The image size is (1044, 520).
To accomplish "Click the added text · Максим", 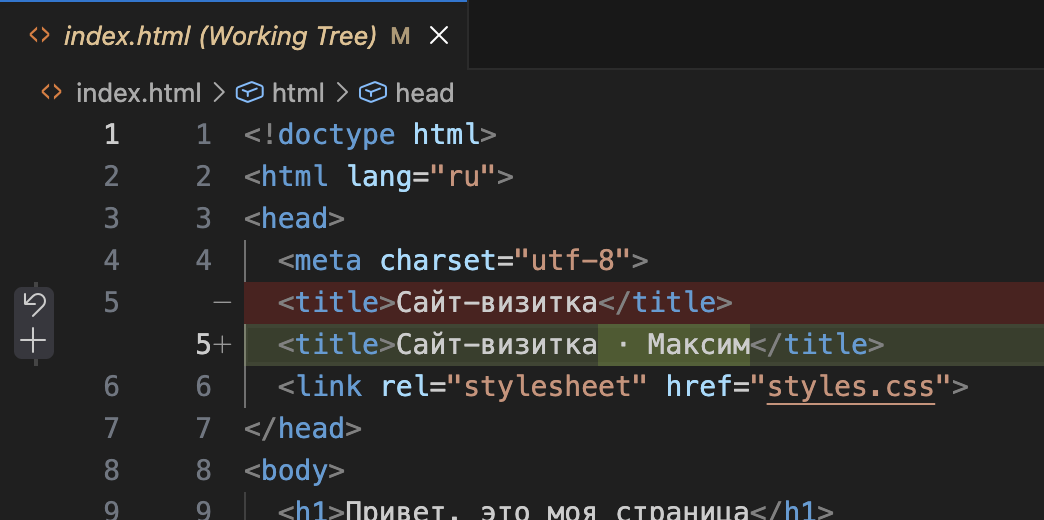I will pyautogui.click(x=674, y=345).
